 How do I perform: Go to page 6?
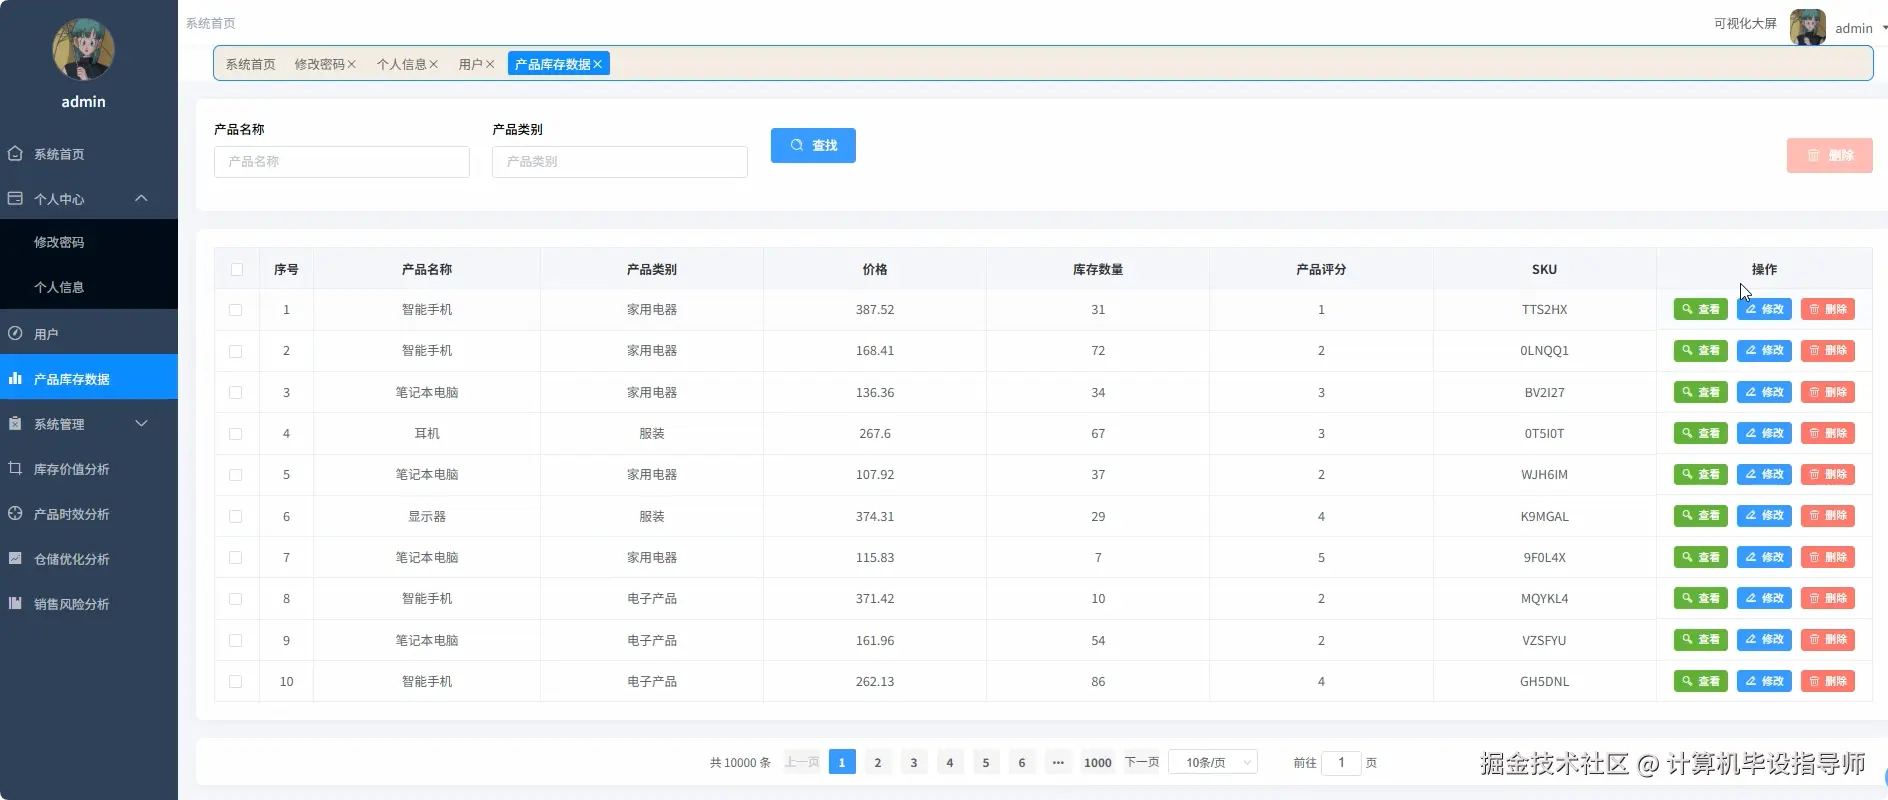coord(1022,763)
